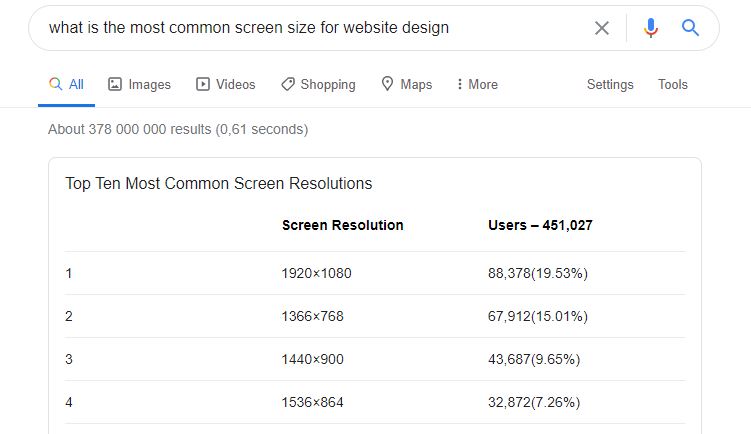Viewport: 751px width, 434px height.
Task: Click the Users – 451,027 column header
Action: pyautogui.click(x=540, y=225)
